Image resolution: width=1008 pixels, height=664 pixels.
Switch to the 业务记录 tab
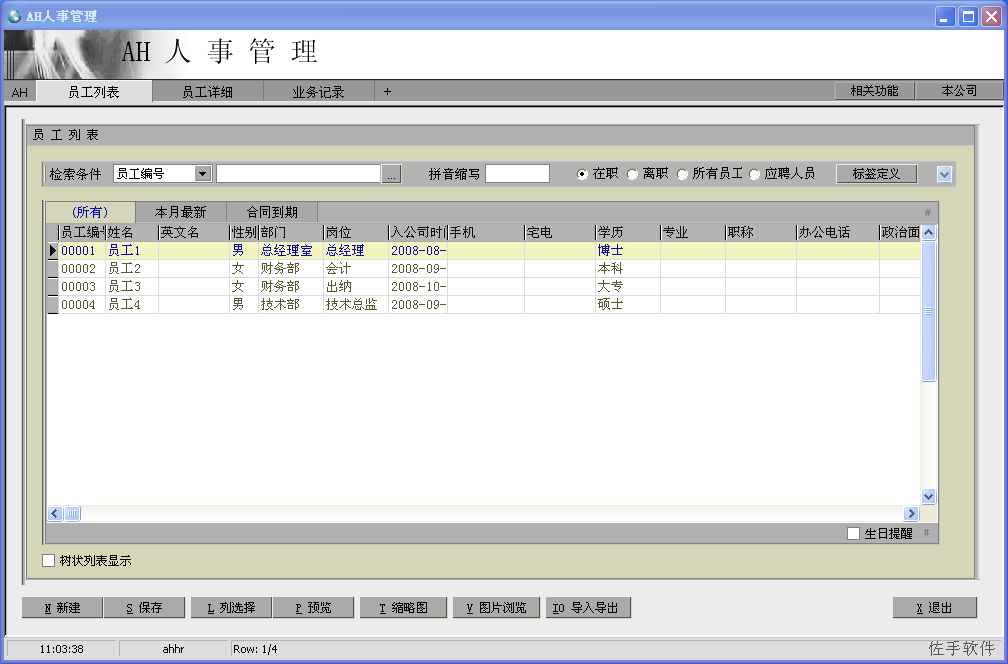coord(318,92)
